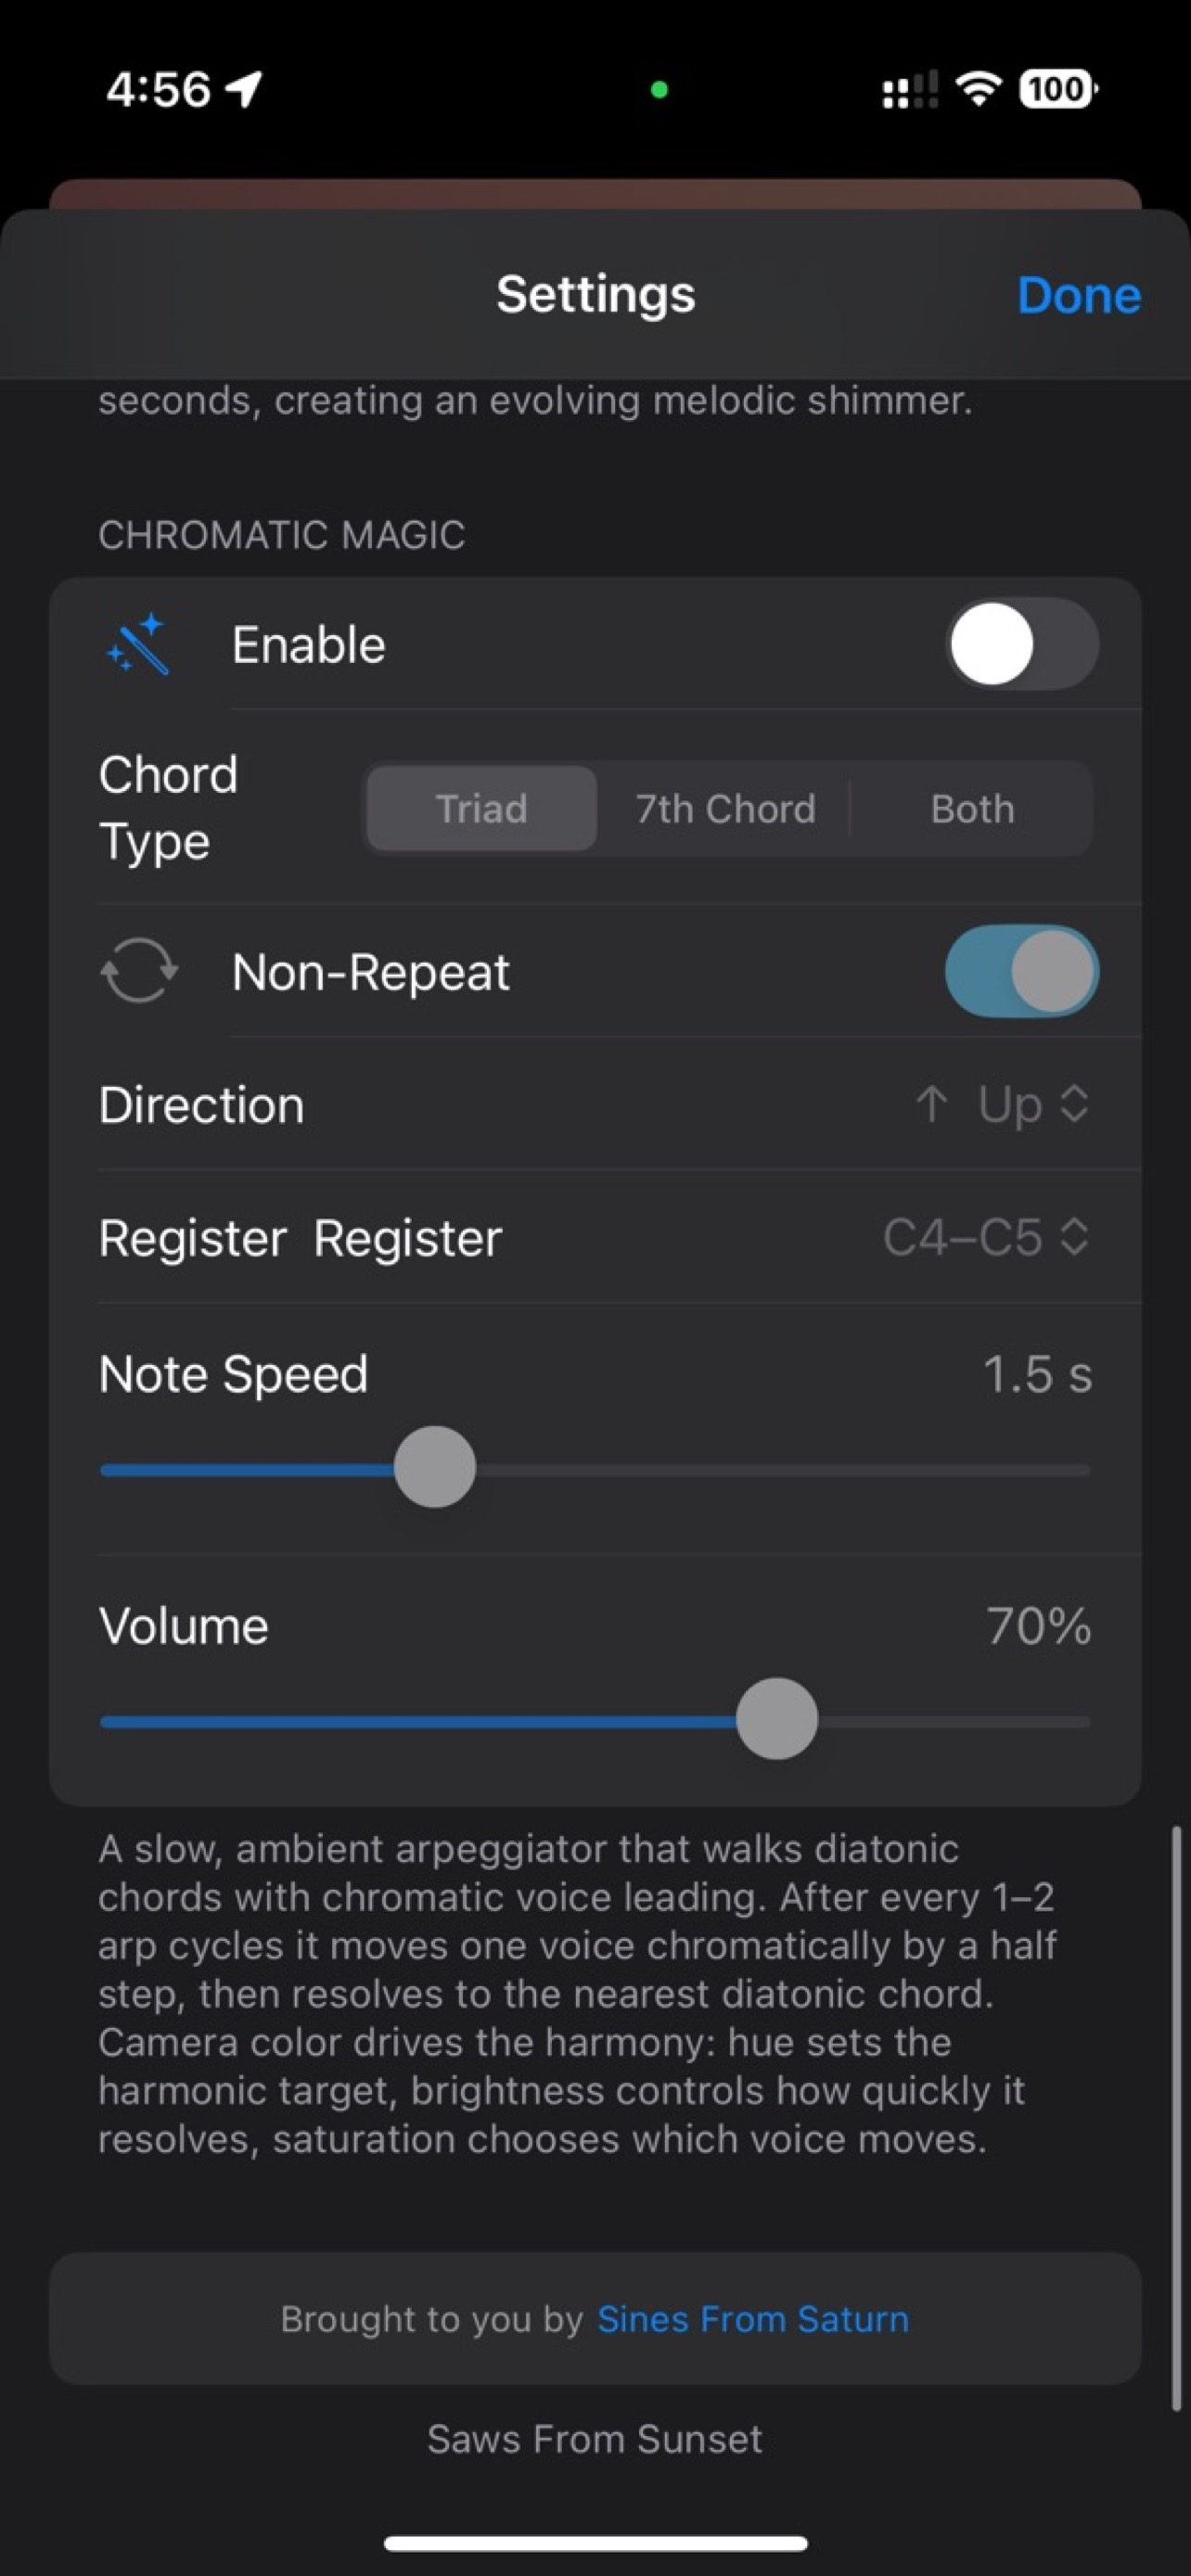Select the 7th Chord segment
This screenshot has height=2576, width=1191.
725,808
